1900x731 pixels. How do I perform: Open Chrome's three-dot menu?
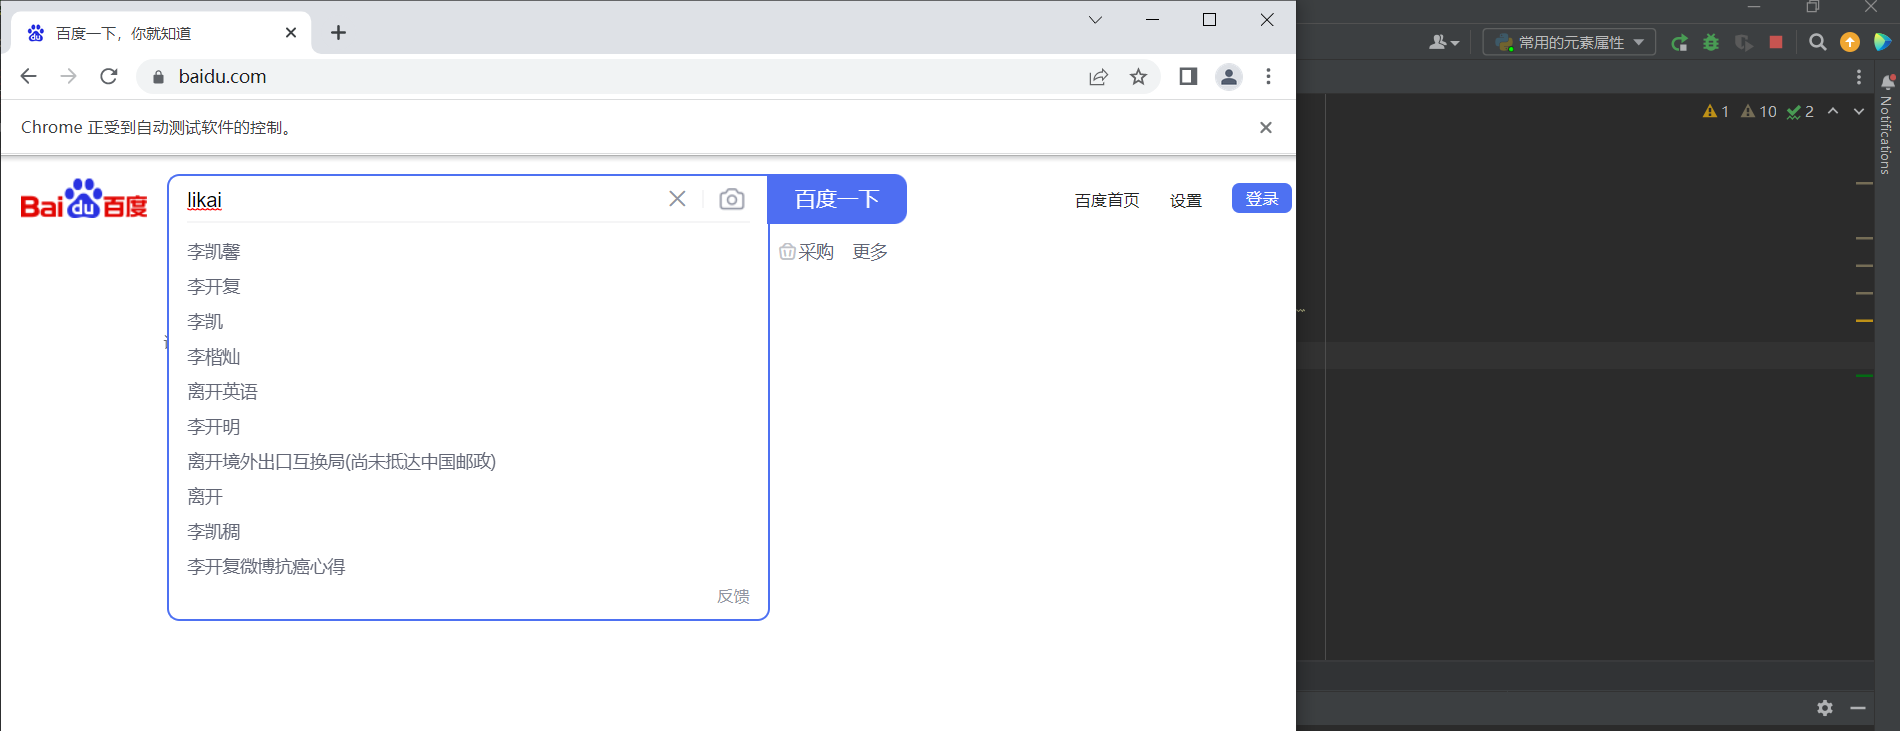[1268, 76]
